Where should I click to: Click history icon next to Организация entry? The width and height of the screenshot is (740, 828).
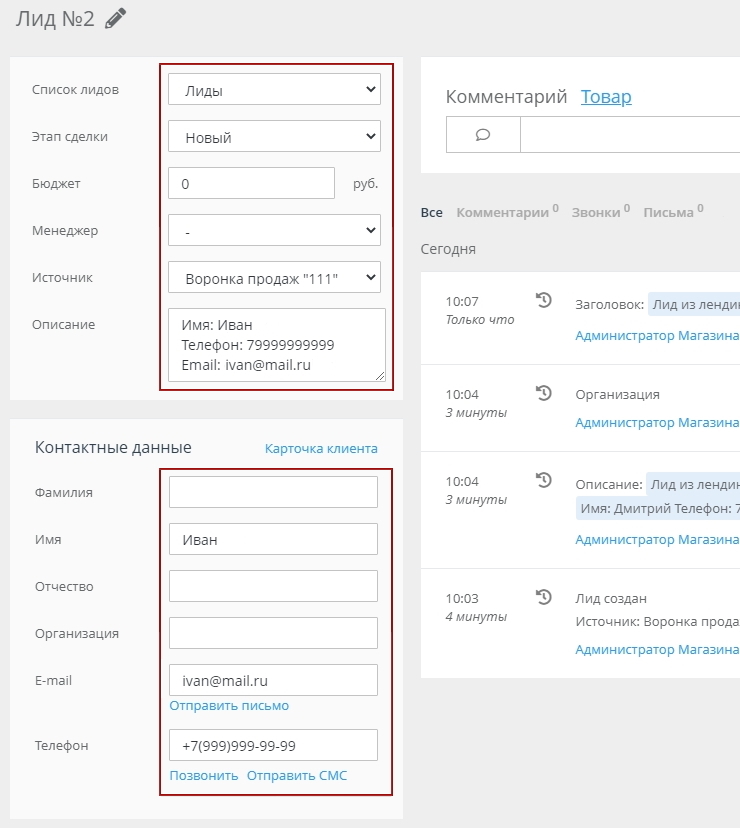click(544, 393)
